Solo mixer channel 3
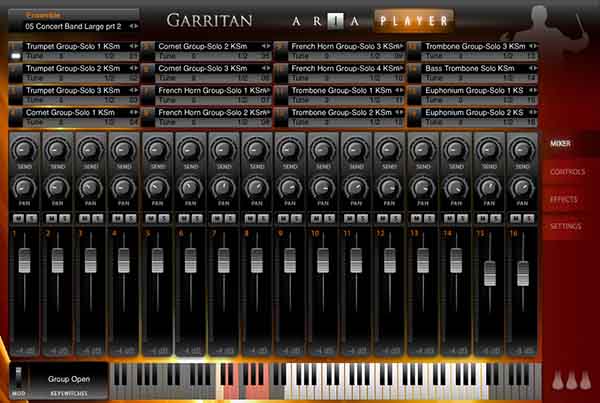Screen dimensions: 600x403 pos(96,217)
